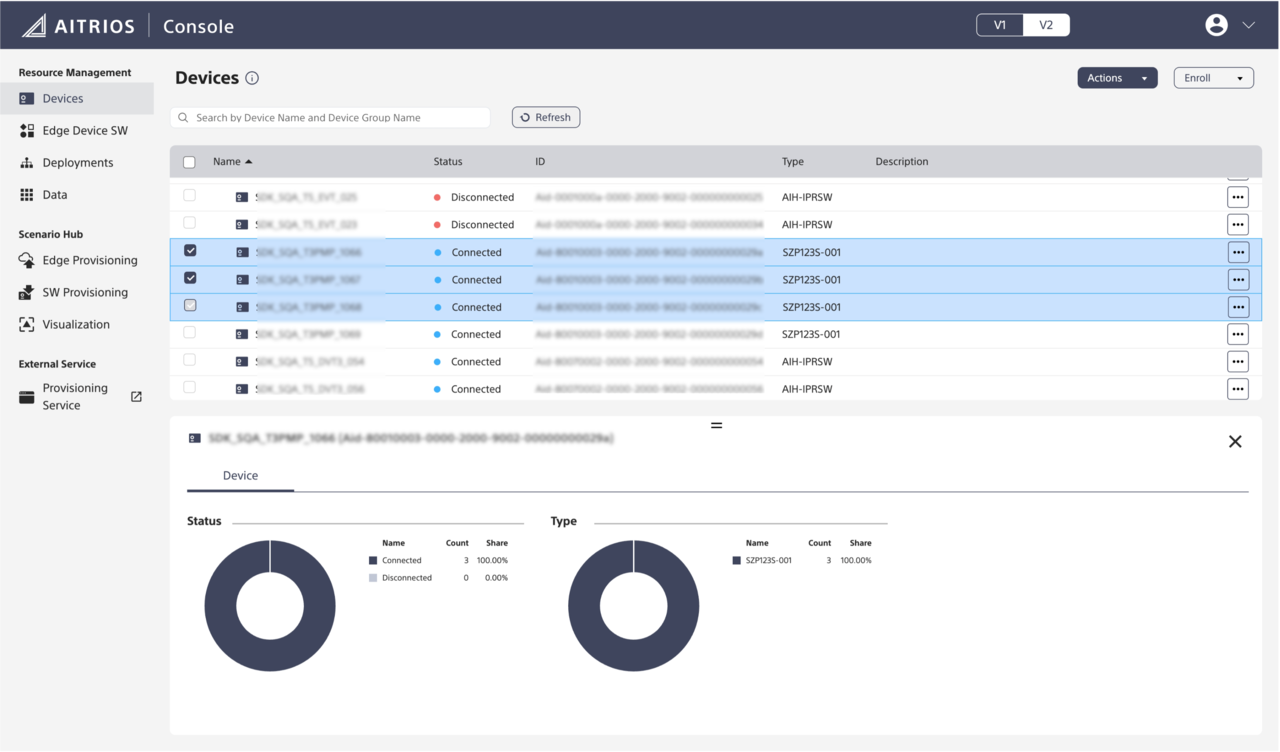Focus the device name search field
Screen dimensions: 1280x752
coord(330,117)
